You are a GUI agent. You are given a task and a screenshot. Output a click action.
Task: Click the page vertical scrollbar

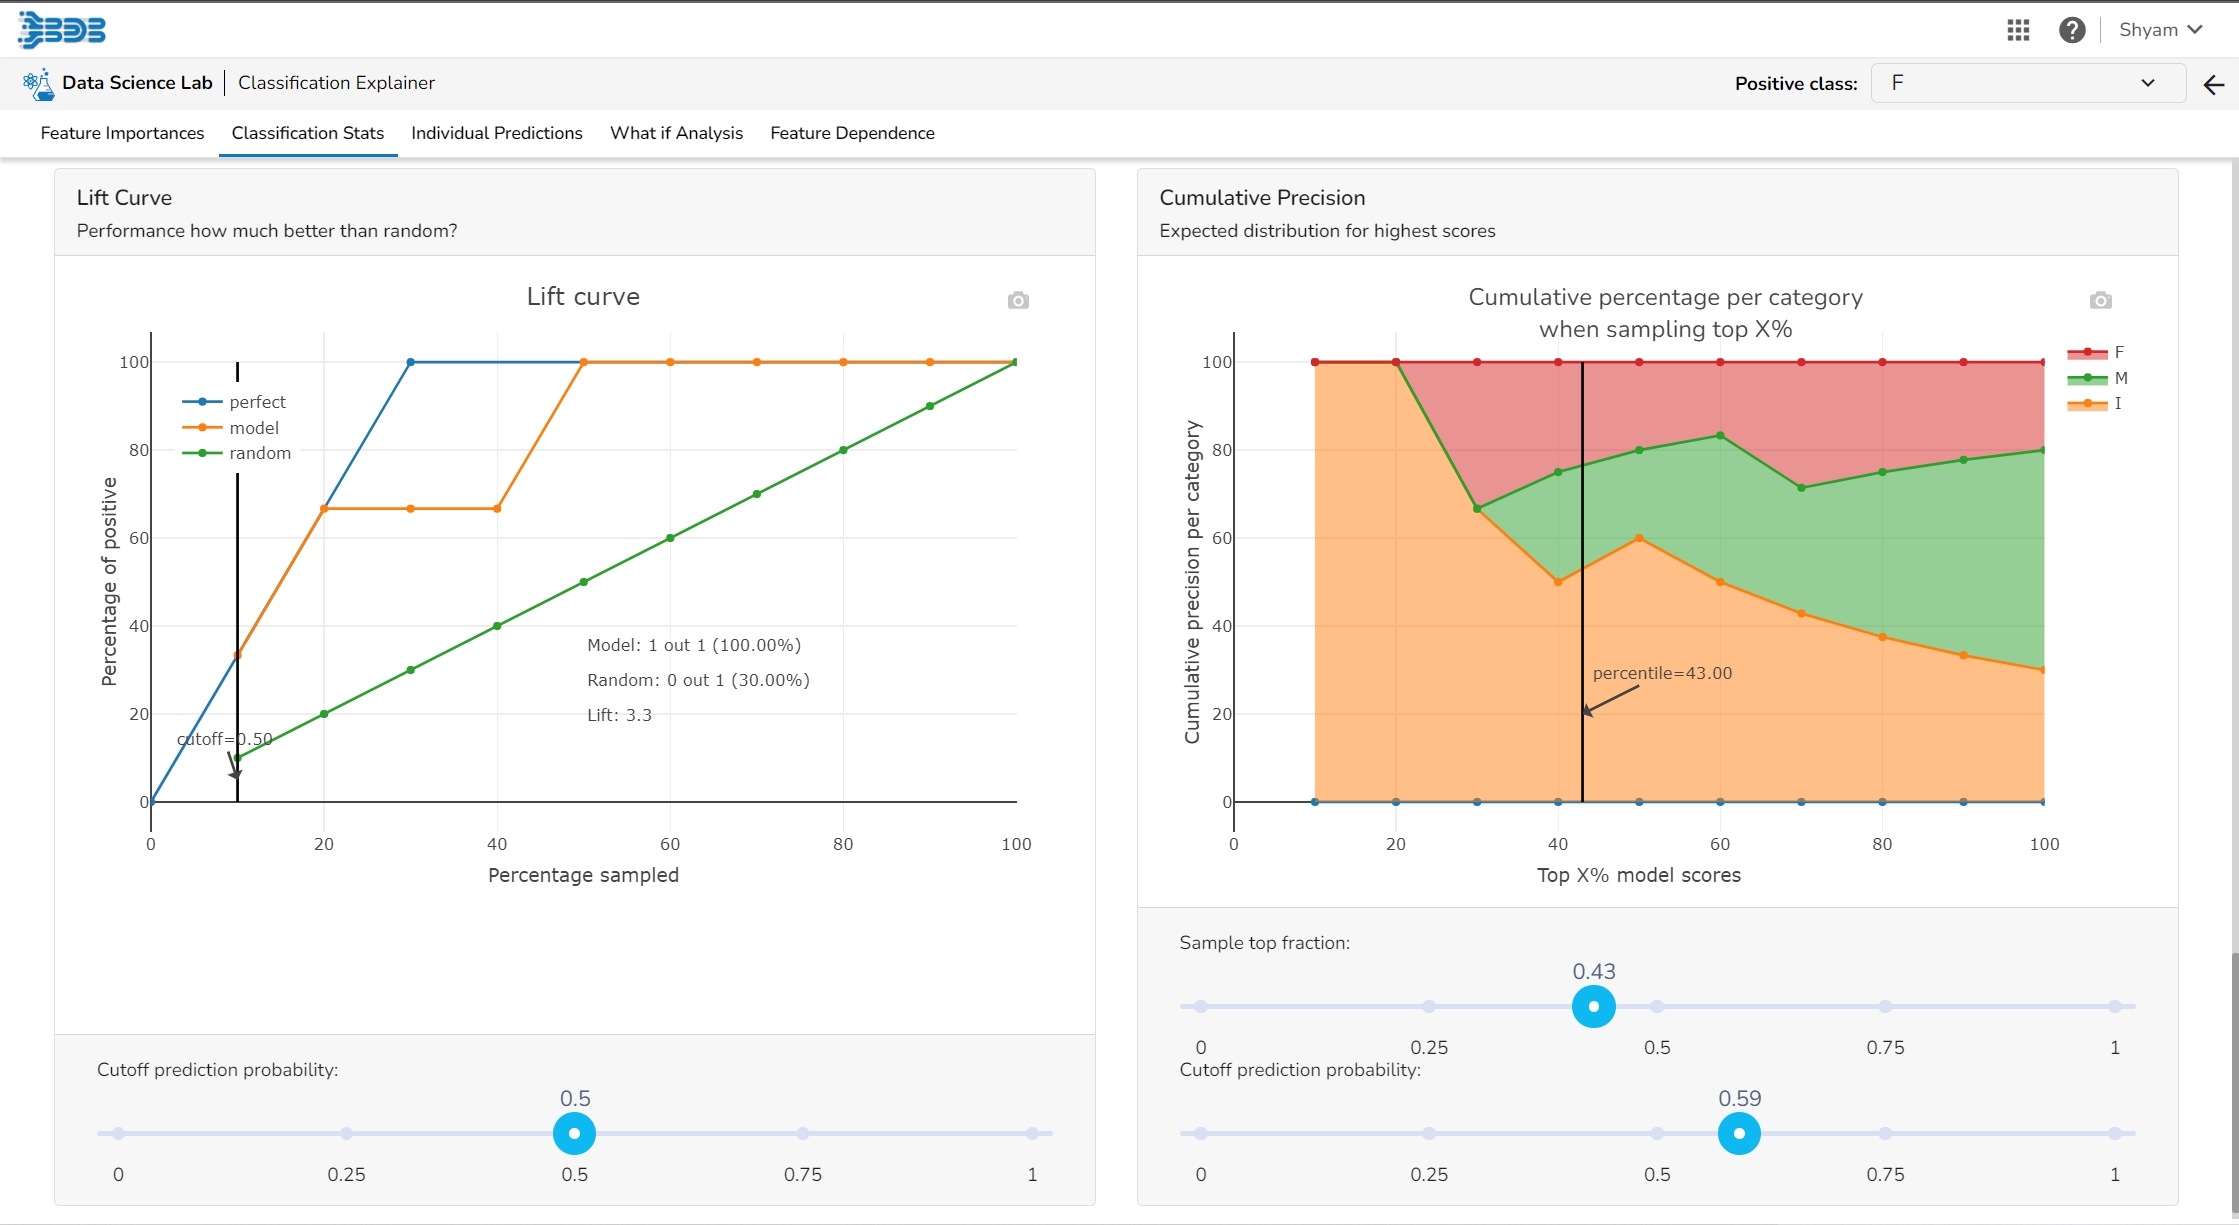(2233, 1080)
